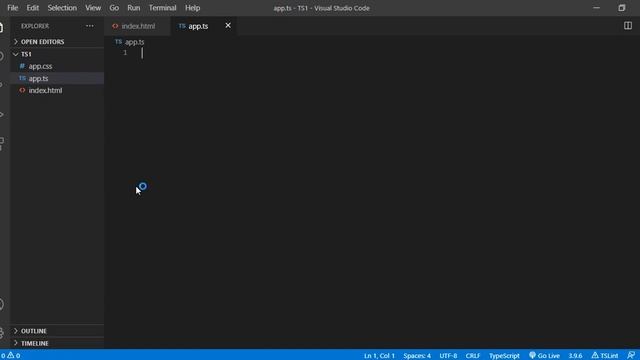640x360 pixels.
Task: Change indentation via Spaces: 4
Action: 417,356
